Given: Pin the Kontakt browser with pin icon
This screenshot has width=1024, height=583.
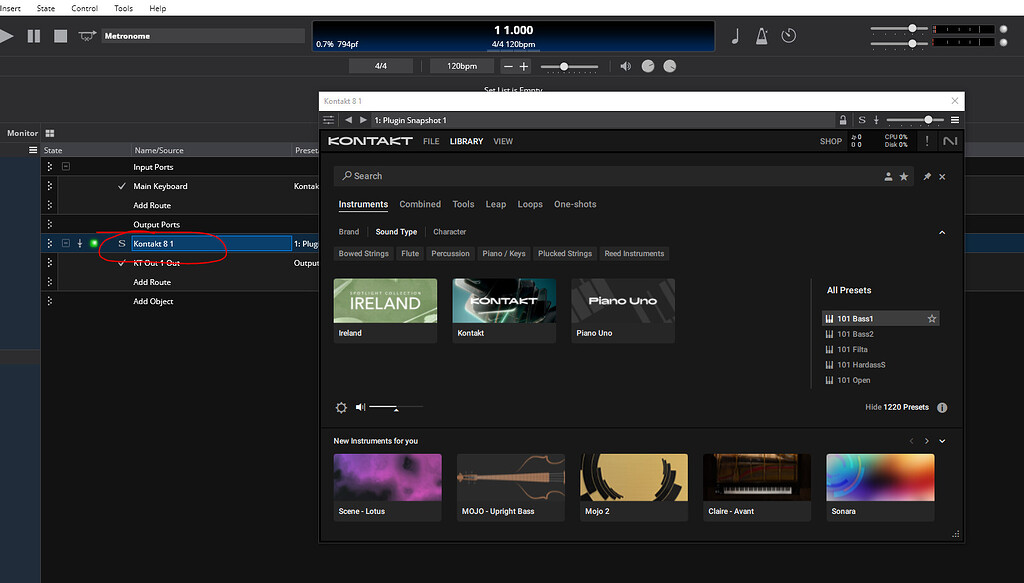Looking at the screenshot, I should point(927,176).
